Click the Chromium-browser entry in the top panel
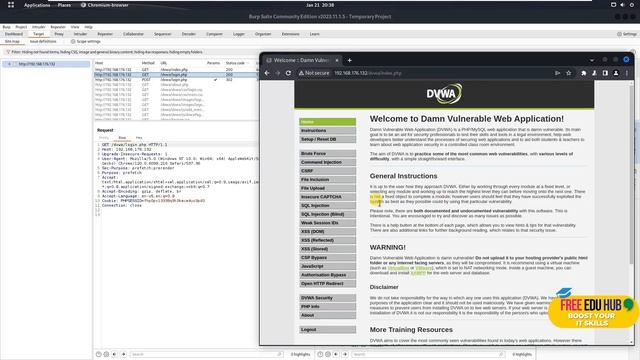Image resolution: width=640 pixels, height=360 pixels. click(104, 5)
